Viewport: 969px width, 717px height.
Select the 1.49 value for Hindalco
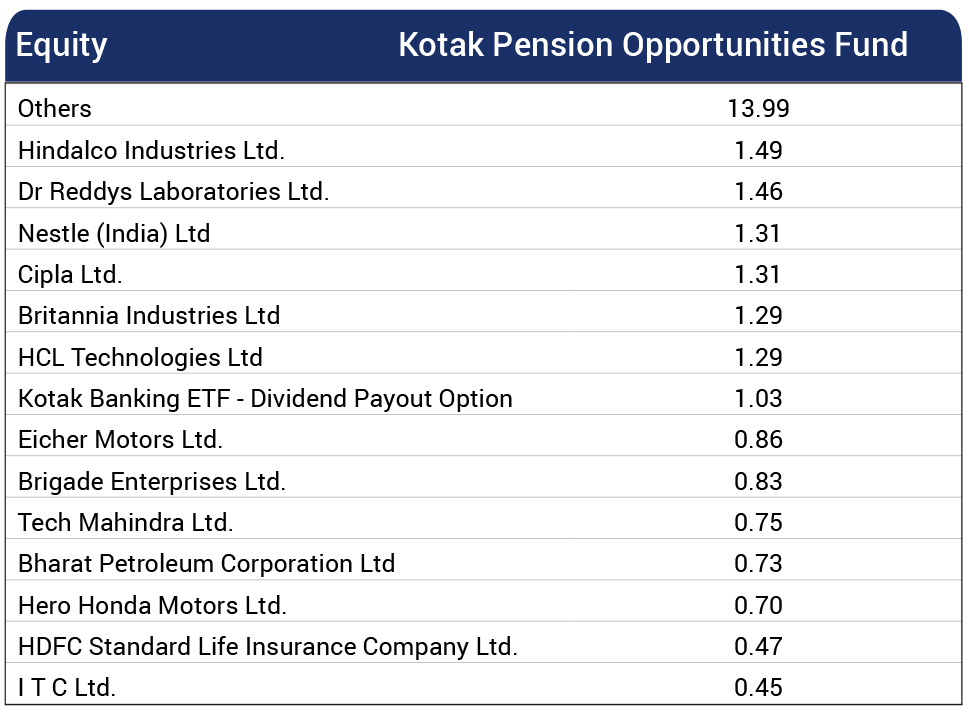[758, 150]
